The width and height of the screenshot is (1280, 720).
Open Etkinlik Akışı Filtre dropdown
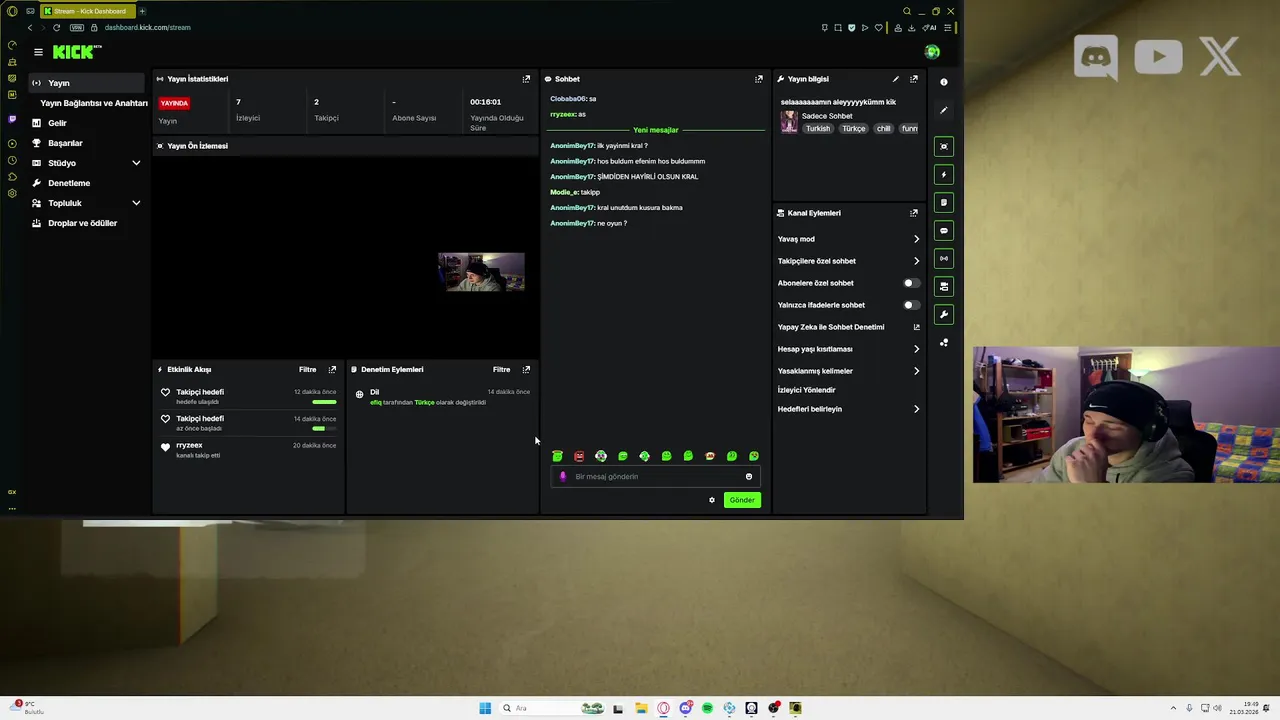[308, 370]
